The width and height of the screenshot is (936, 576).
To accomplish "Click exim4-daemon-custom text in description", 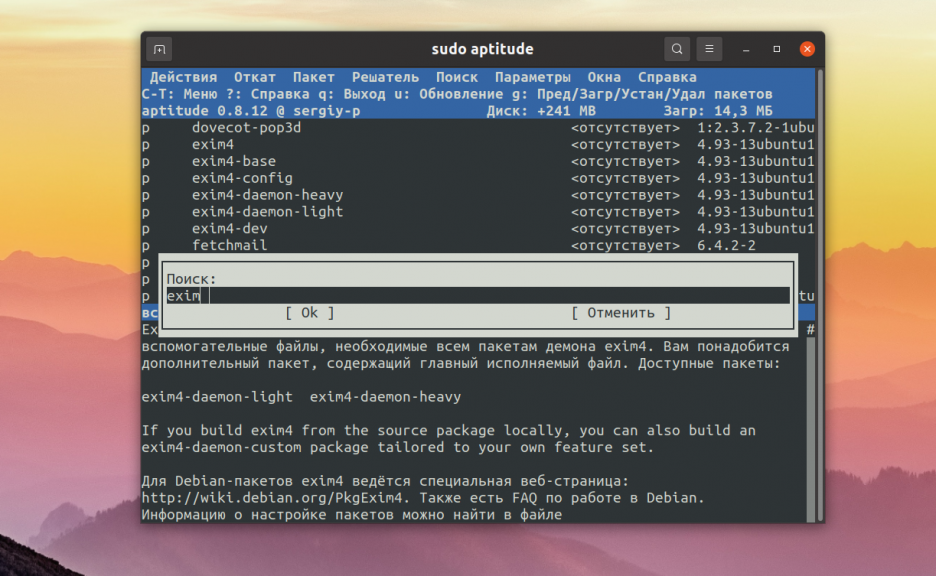I will [x=221, y=448].
